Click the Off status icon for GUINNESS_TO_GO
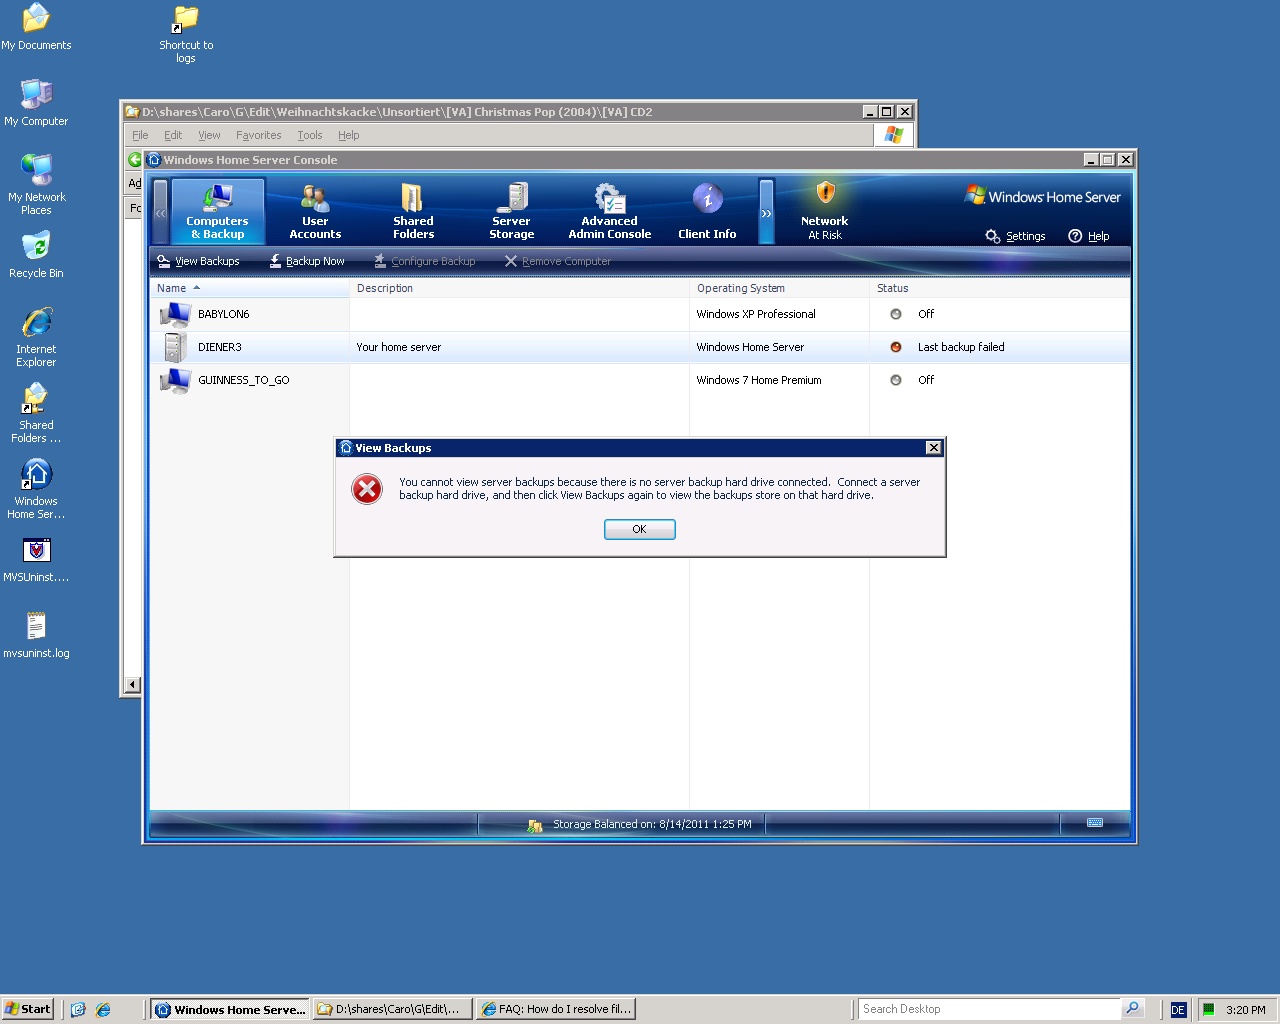The height and width of the screenshot is (1024, 1280). [x=896, y=380]
